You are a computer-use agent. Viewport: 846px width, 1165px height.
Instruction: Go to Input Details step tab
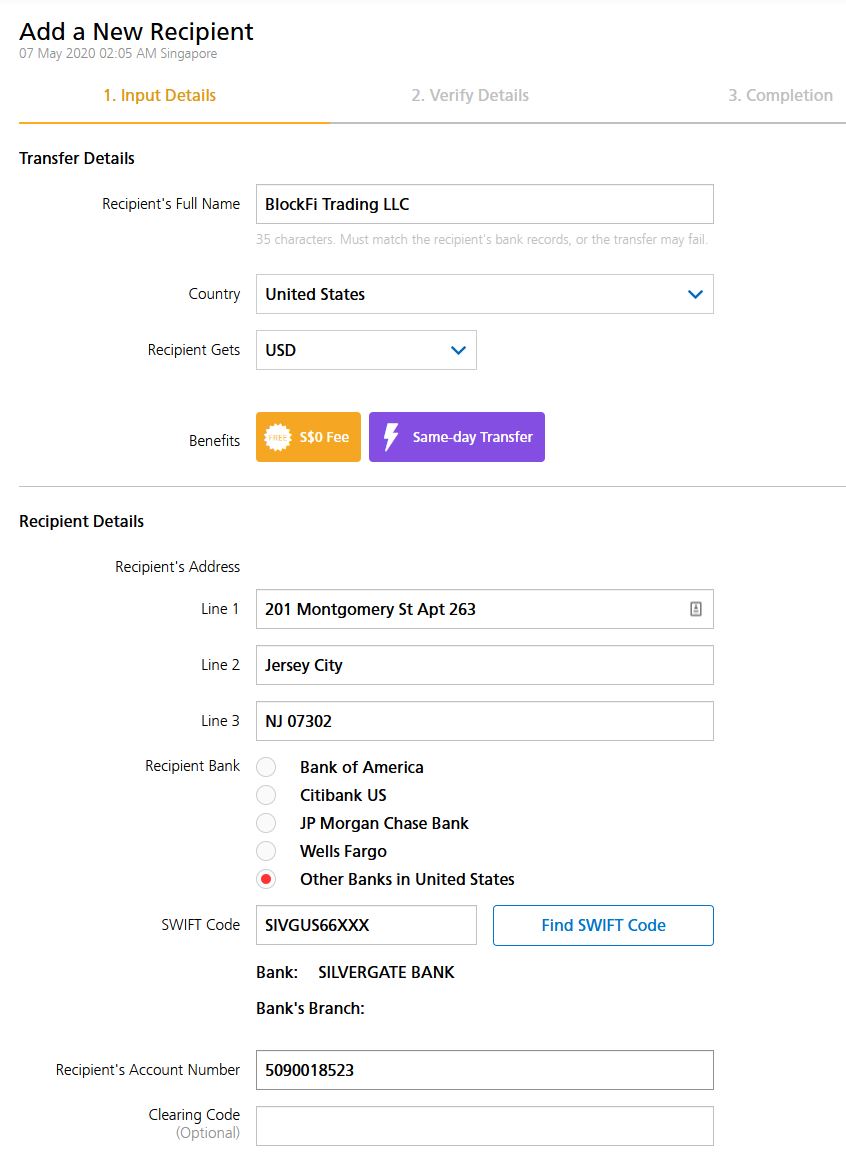coord(160,95)
